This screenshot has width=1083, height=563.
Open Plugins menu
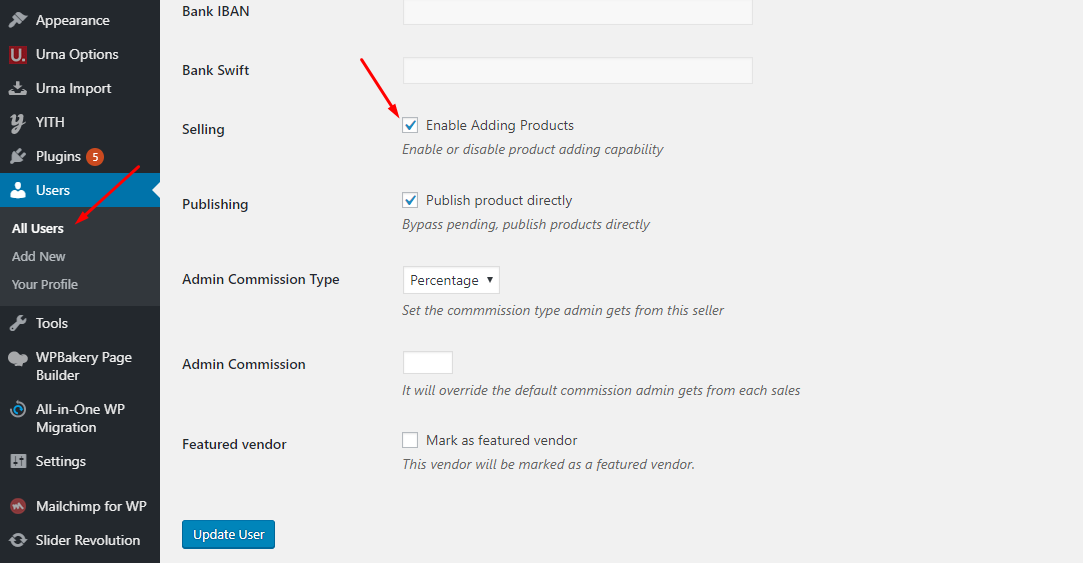click(58, 156)
